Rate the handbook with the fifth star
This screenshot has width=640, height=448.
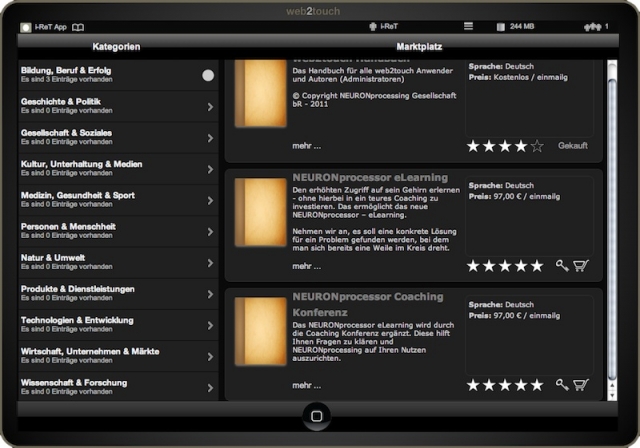pos(537,146)
